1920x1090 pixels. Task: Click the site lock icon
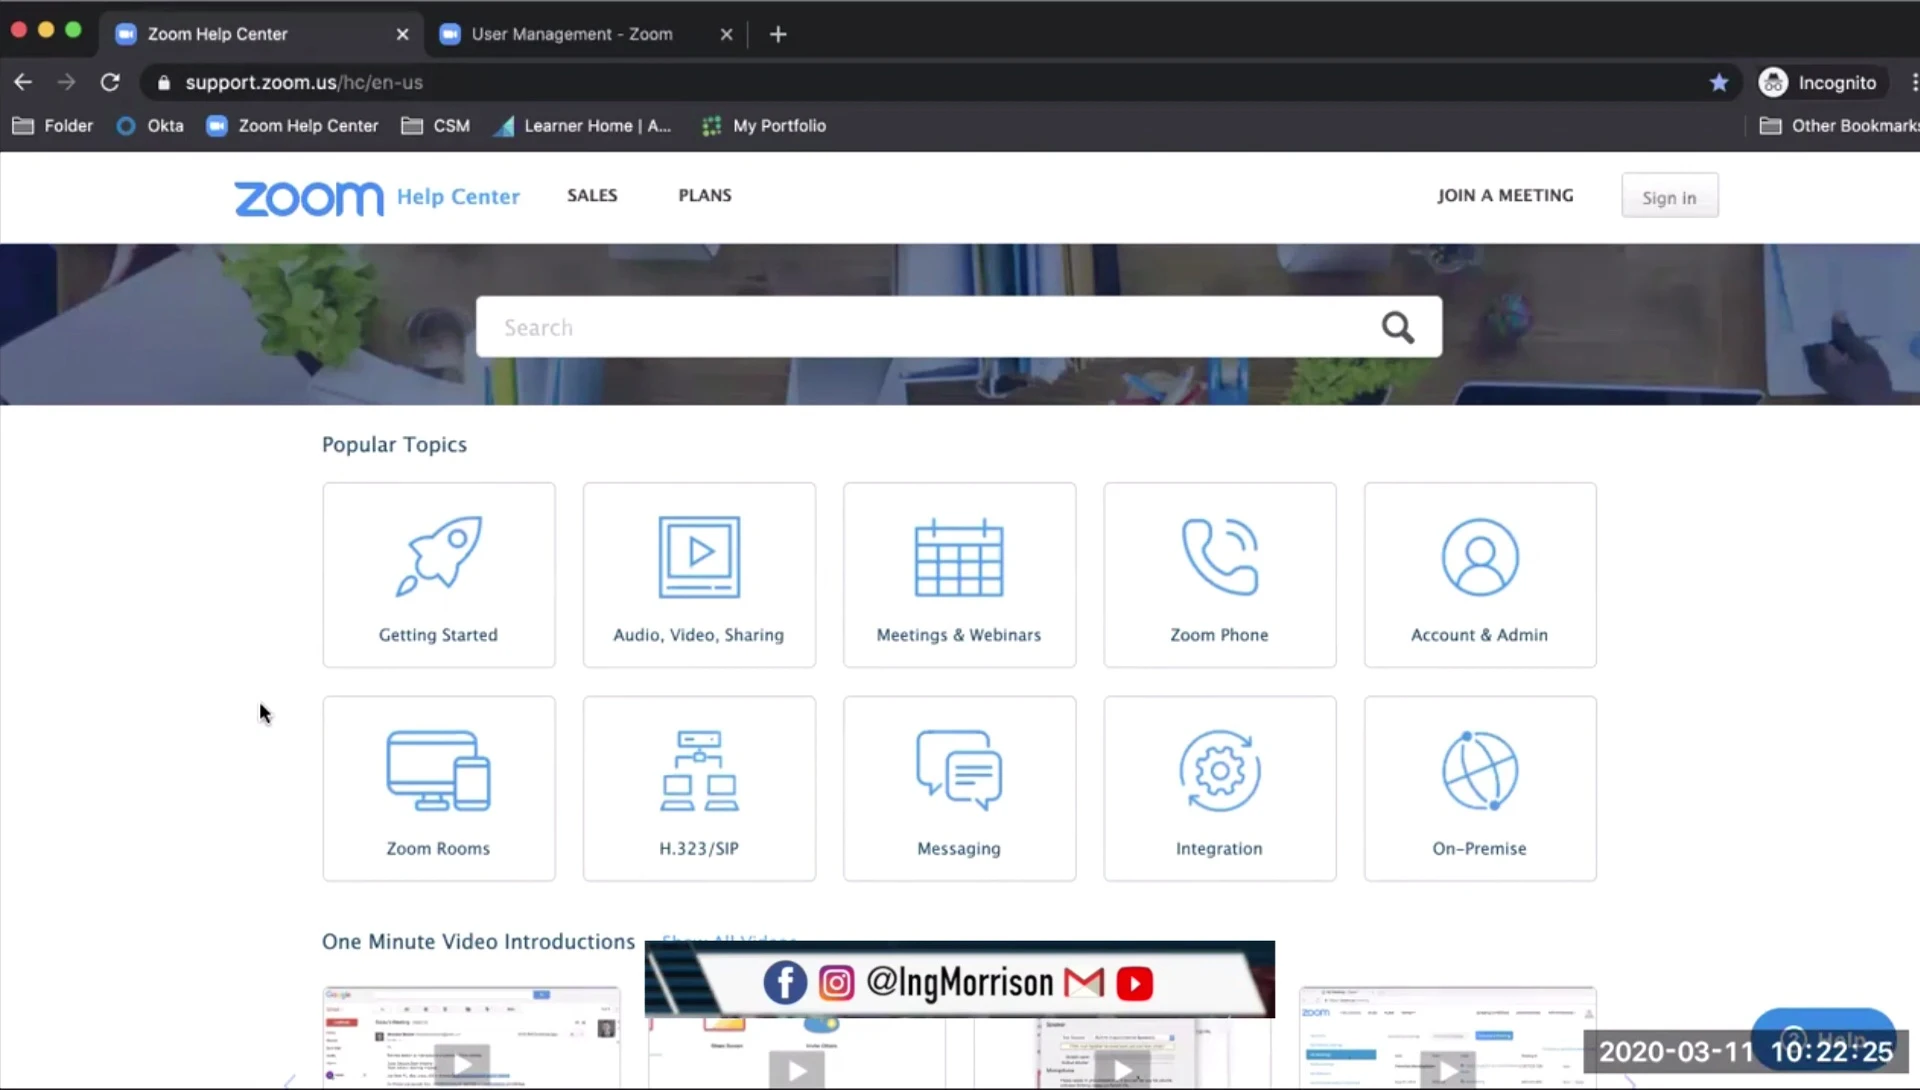[164, 82]
